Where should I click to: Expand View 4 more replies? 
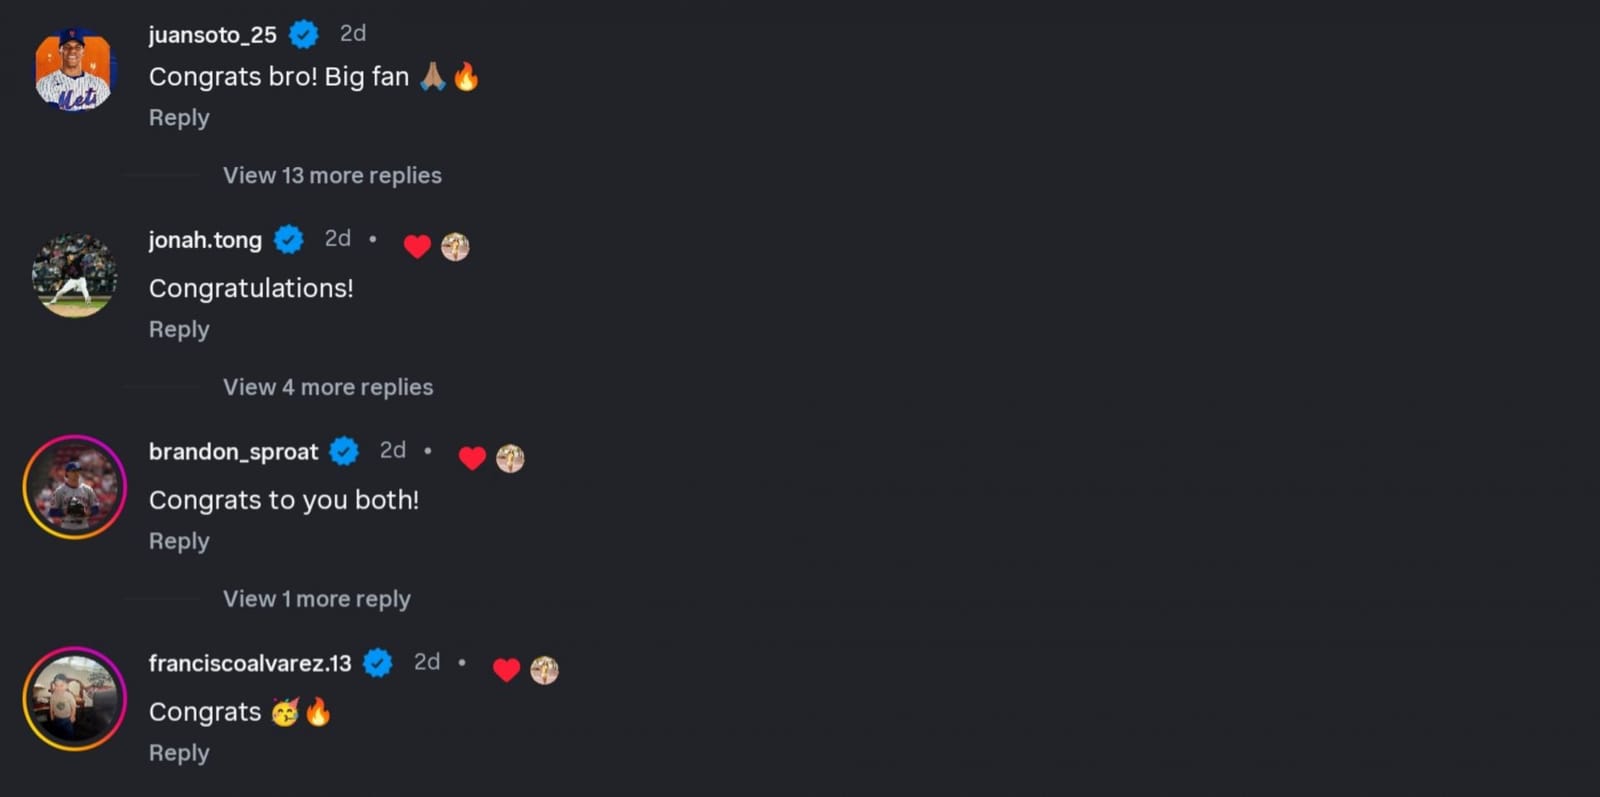pos(328,387)
